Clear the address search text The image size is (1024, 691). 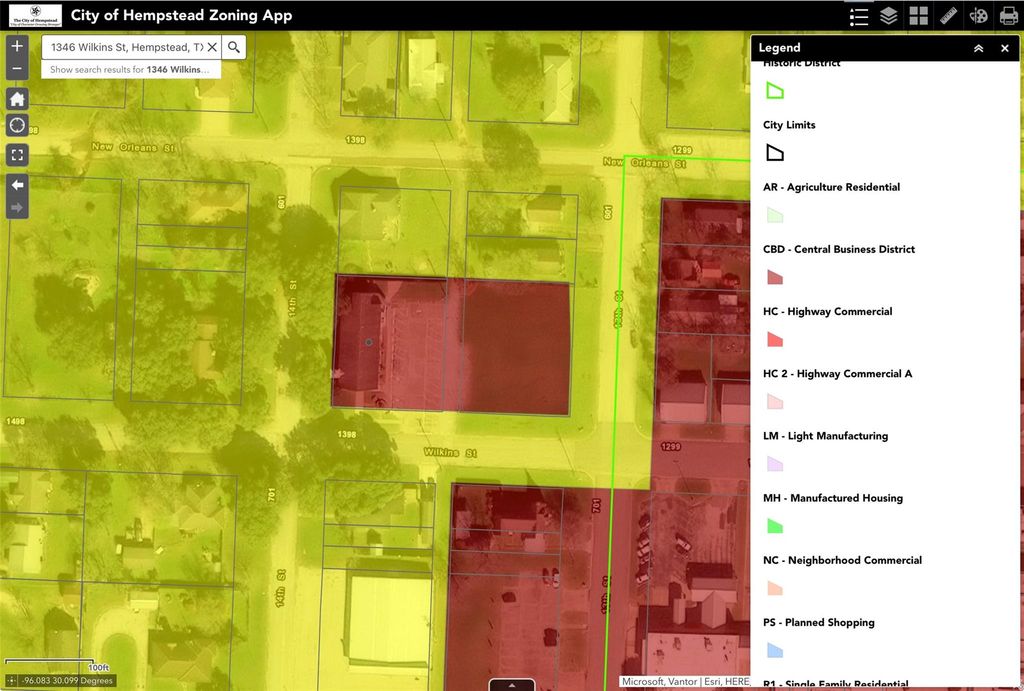212,47
